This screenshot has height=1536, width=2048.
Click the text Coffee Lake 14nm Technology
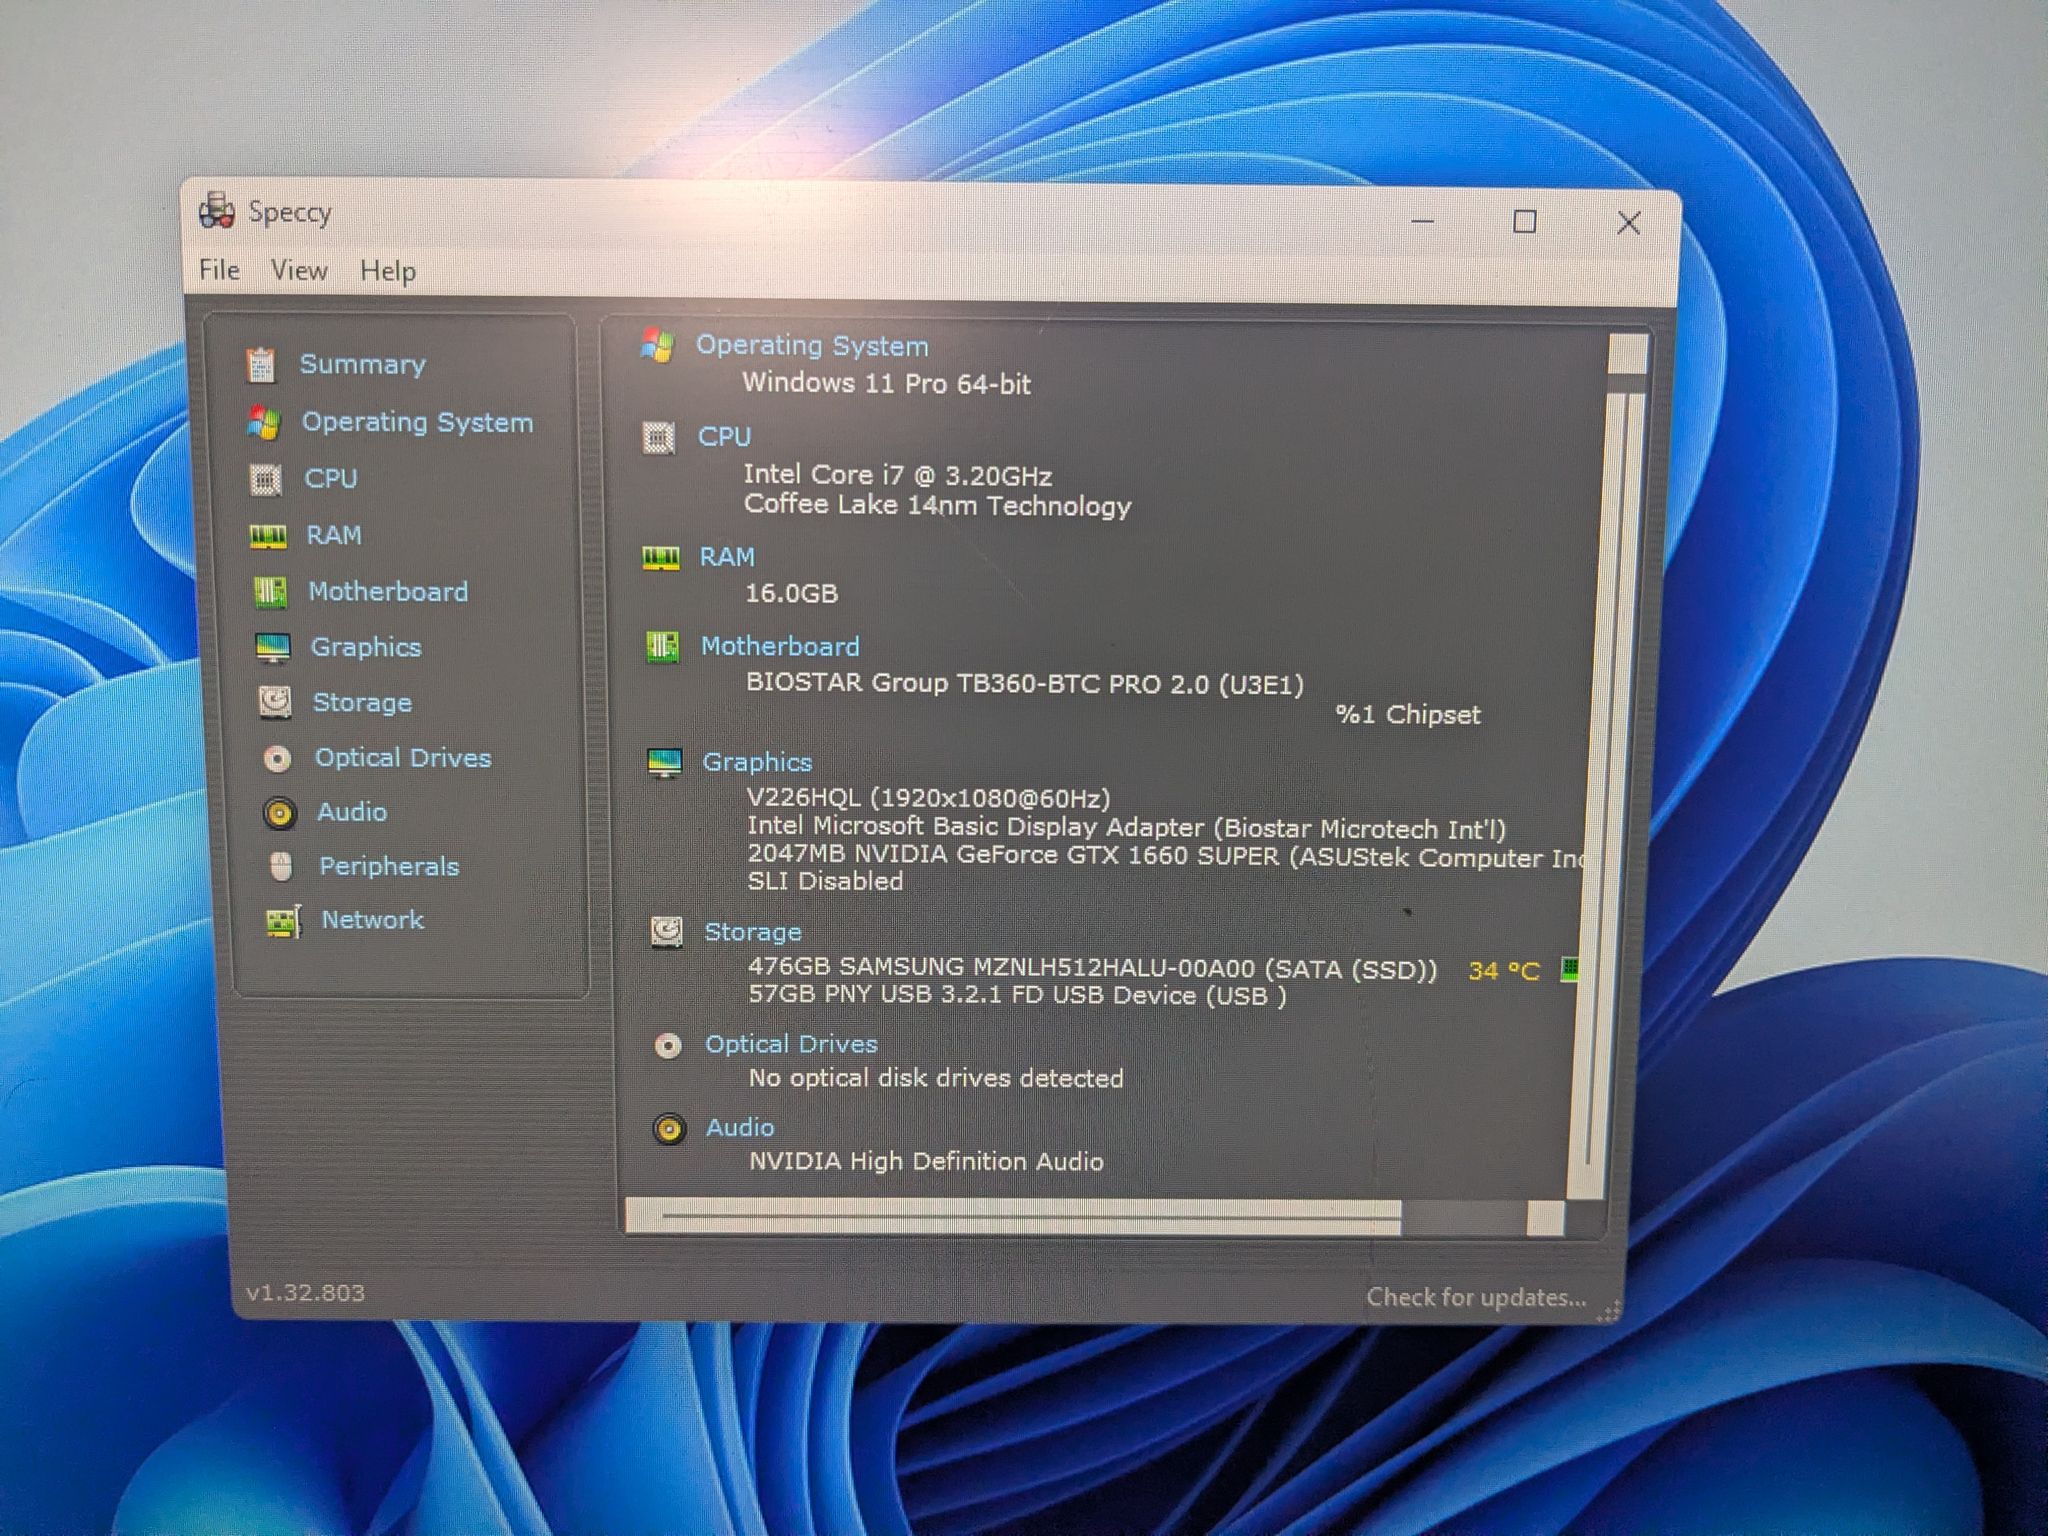click(937, 506)
